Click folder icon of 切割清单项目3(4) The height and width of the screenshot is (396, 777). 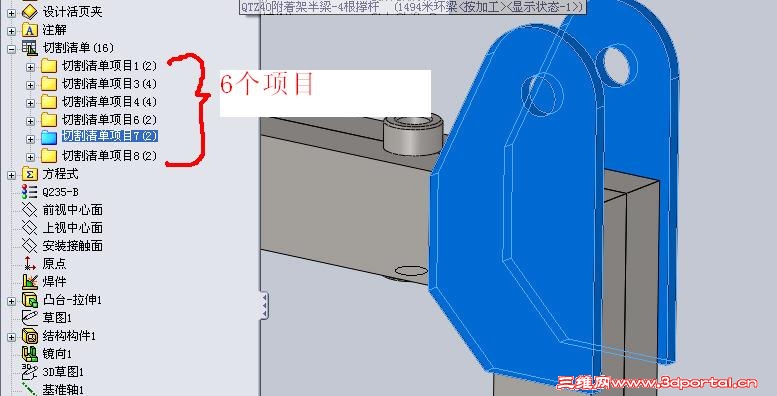tap(49, 84)
